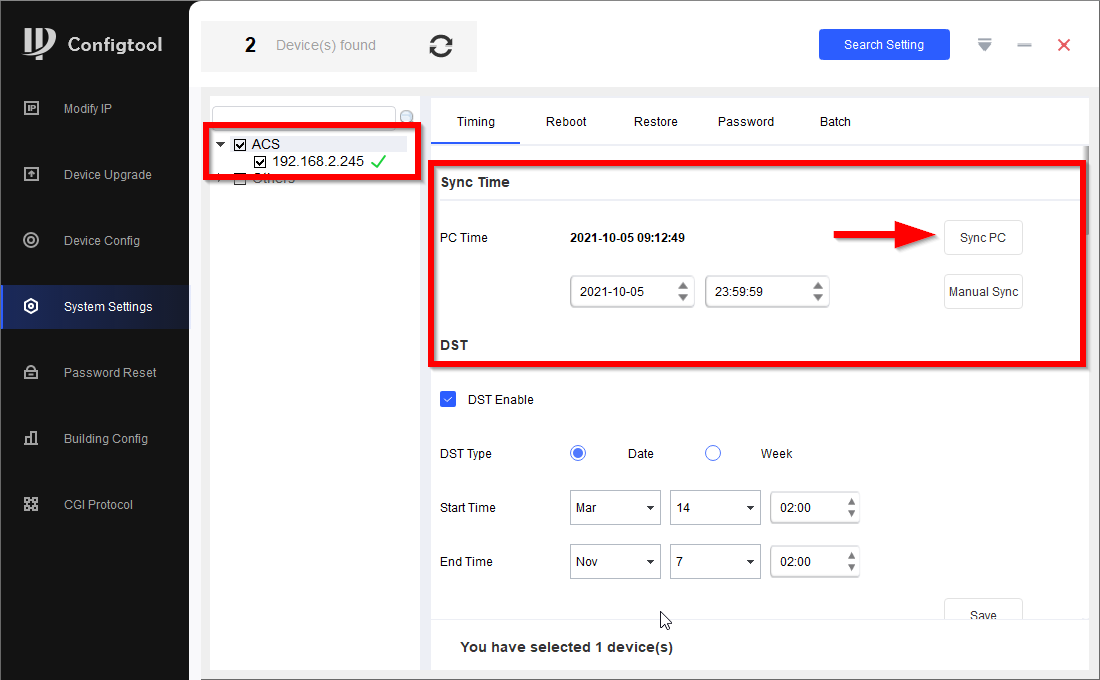Select the Building Config icon

pos(32,438)
